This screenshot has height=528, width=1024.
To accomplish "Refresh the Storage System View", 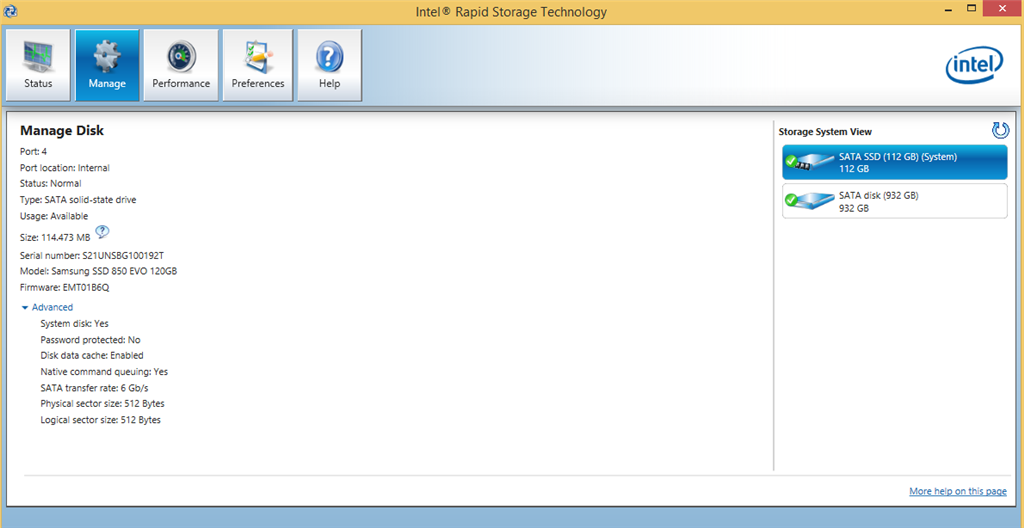I will [x=1000, y=131].
